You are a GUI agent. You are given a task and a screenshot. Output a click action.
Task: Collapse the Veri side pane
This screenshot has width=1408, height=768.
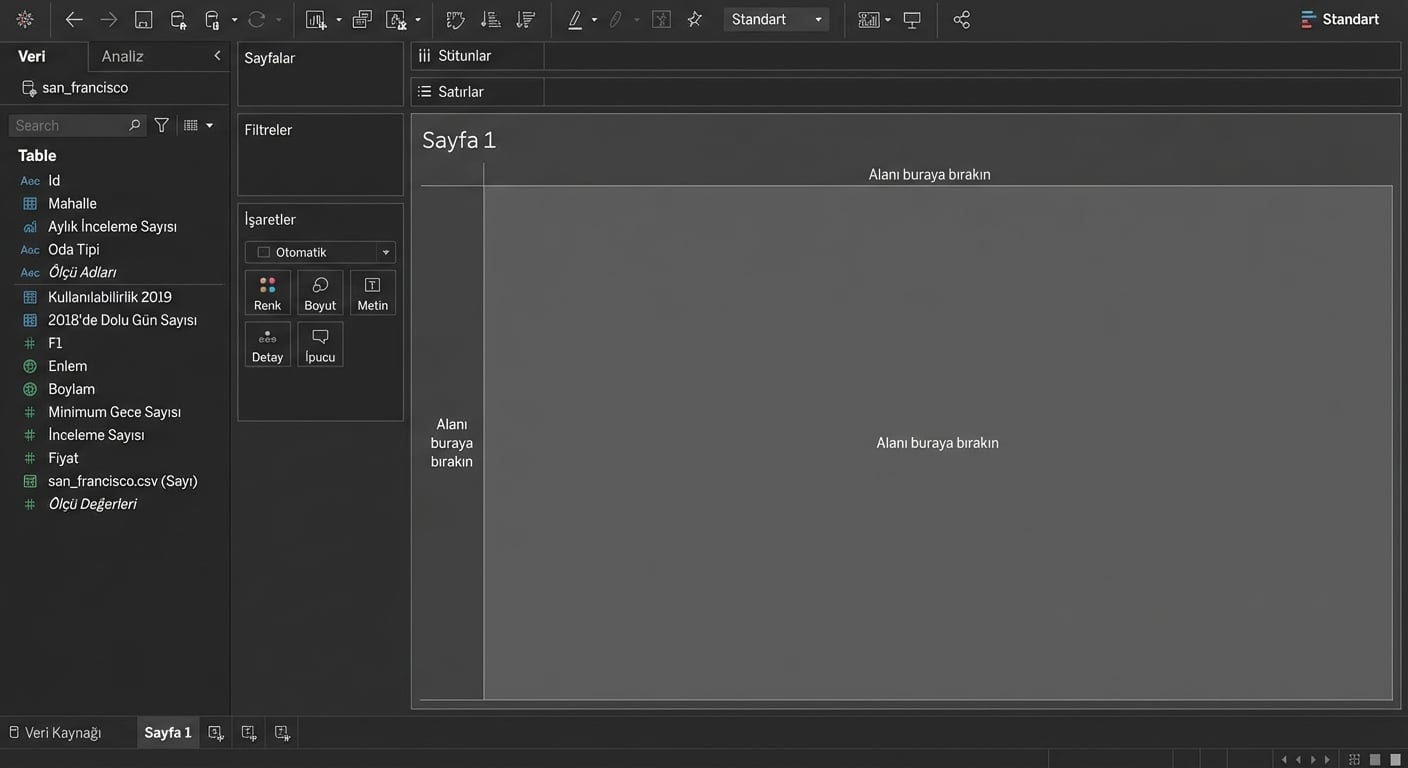pyautogui.click(x=217, y=56)
